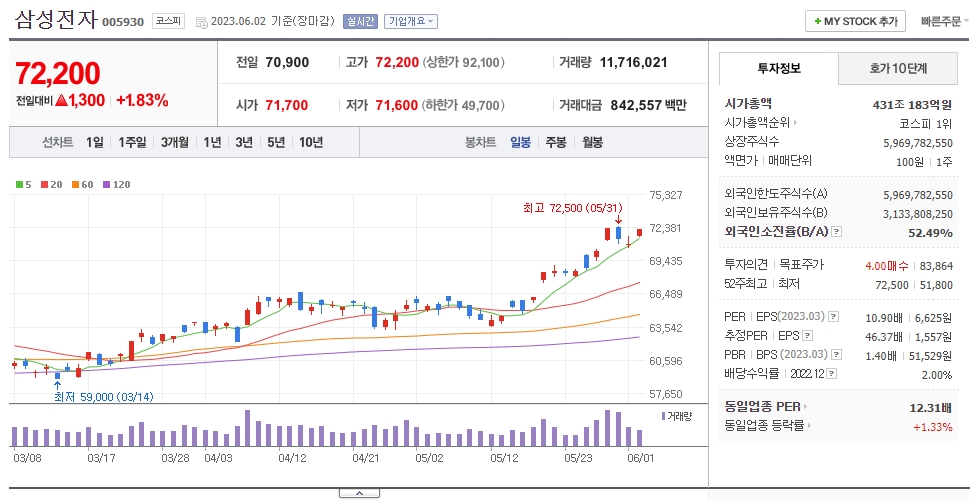Click the 상장주식수 5,969,782,550 value
This screenshot has width=977, height=500.
click(x=918, y=143)
